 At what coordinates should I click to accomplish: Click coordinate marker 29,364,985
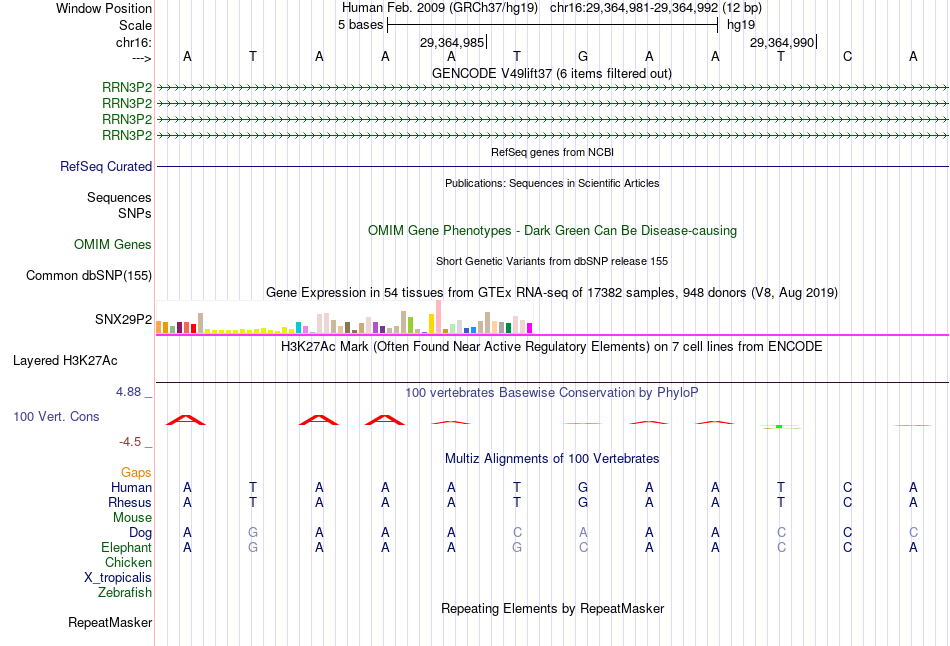coord(452,42)
